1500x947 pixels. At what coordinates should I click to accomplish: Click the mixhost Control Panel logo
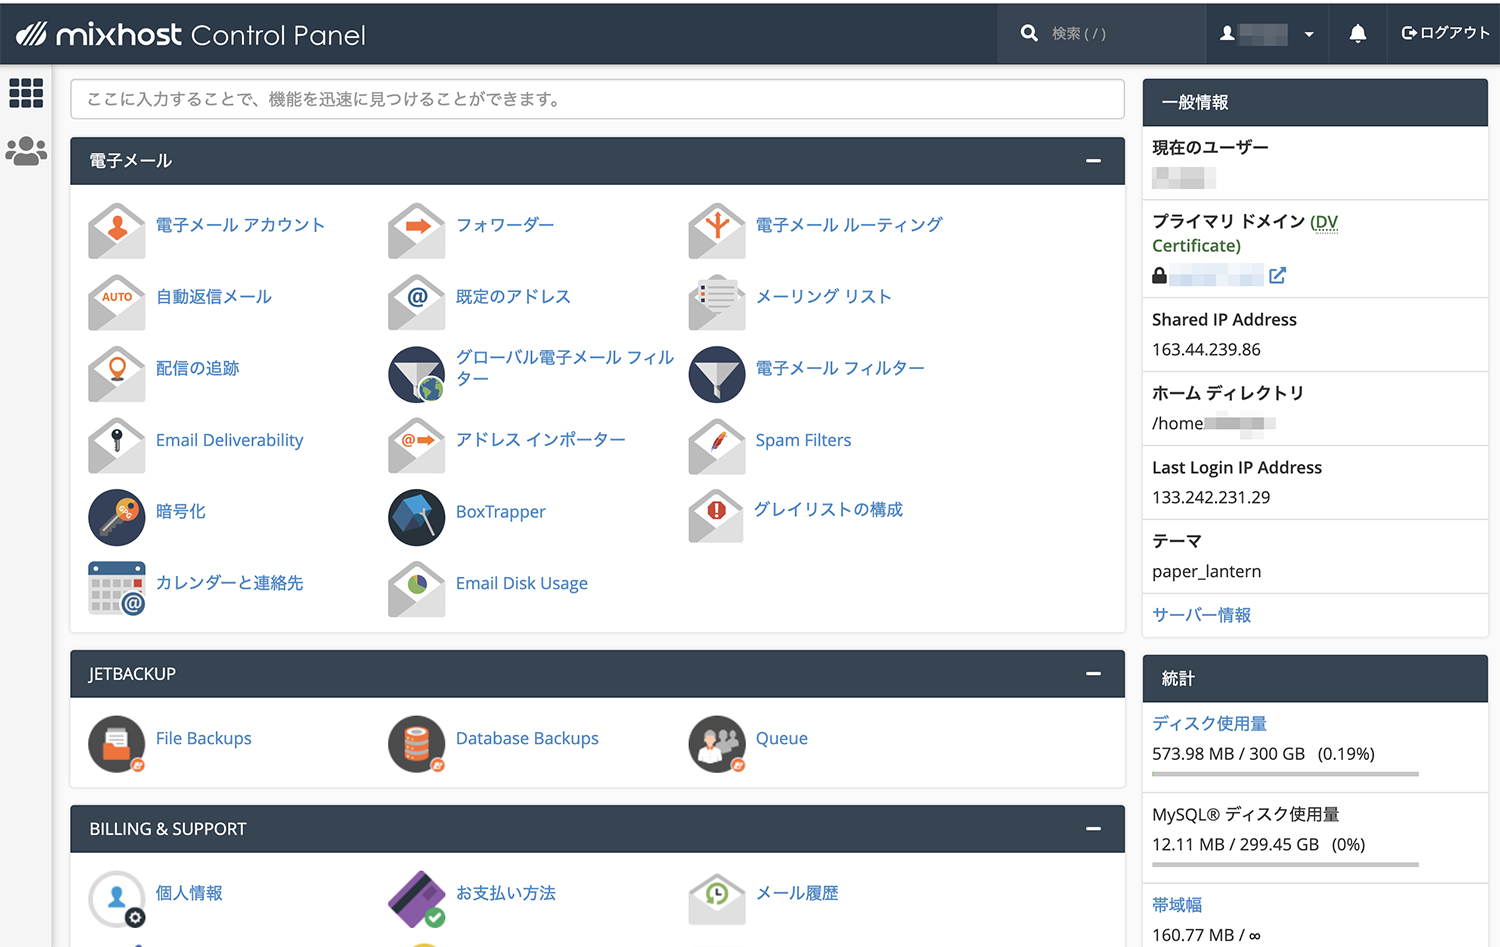[x=190, y=34]
